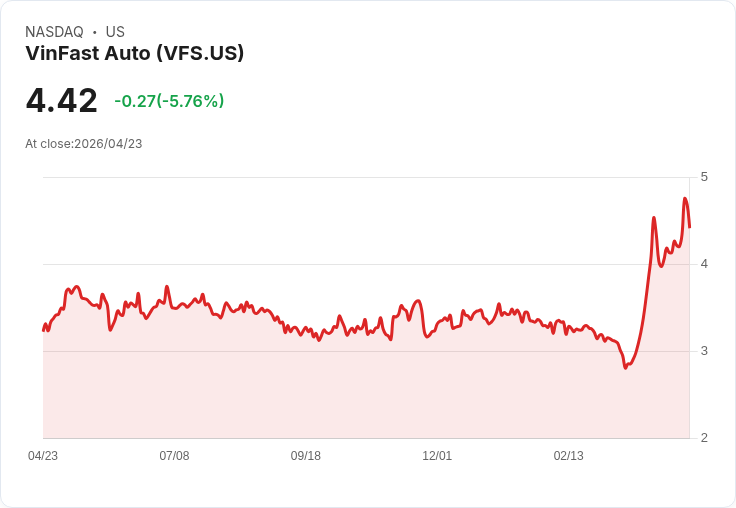
Task: Click the -0.27(-5.76%) change value
Action: (169, 101)
